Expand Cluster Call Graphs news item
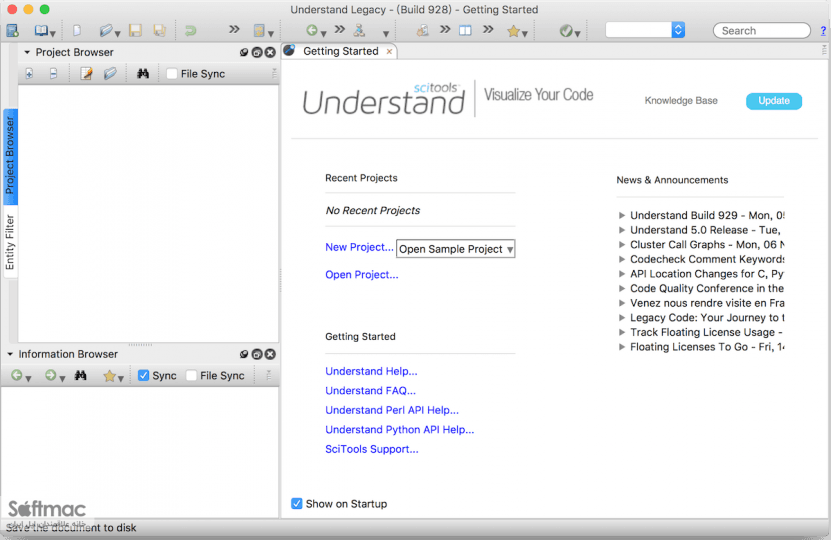 [622, 245]
